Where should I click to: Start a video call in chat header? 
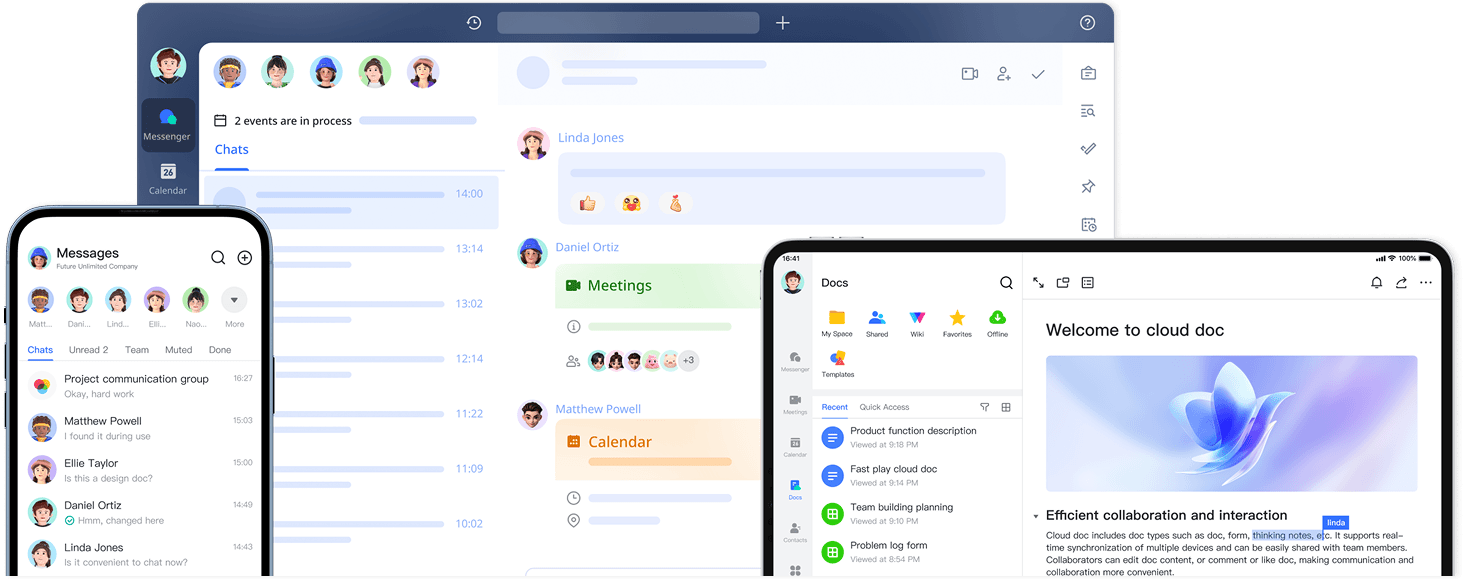969,74
